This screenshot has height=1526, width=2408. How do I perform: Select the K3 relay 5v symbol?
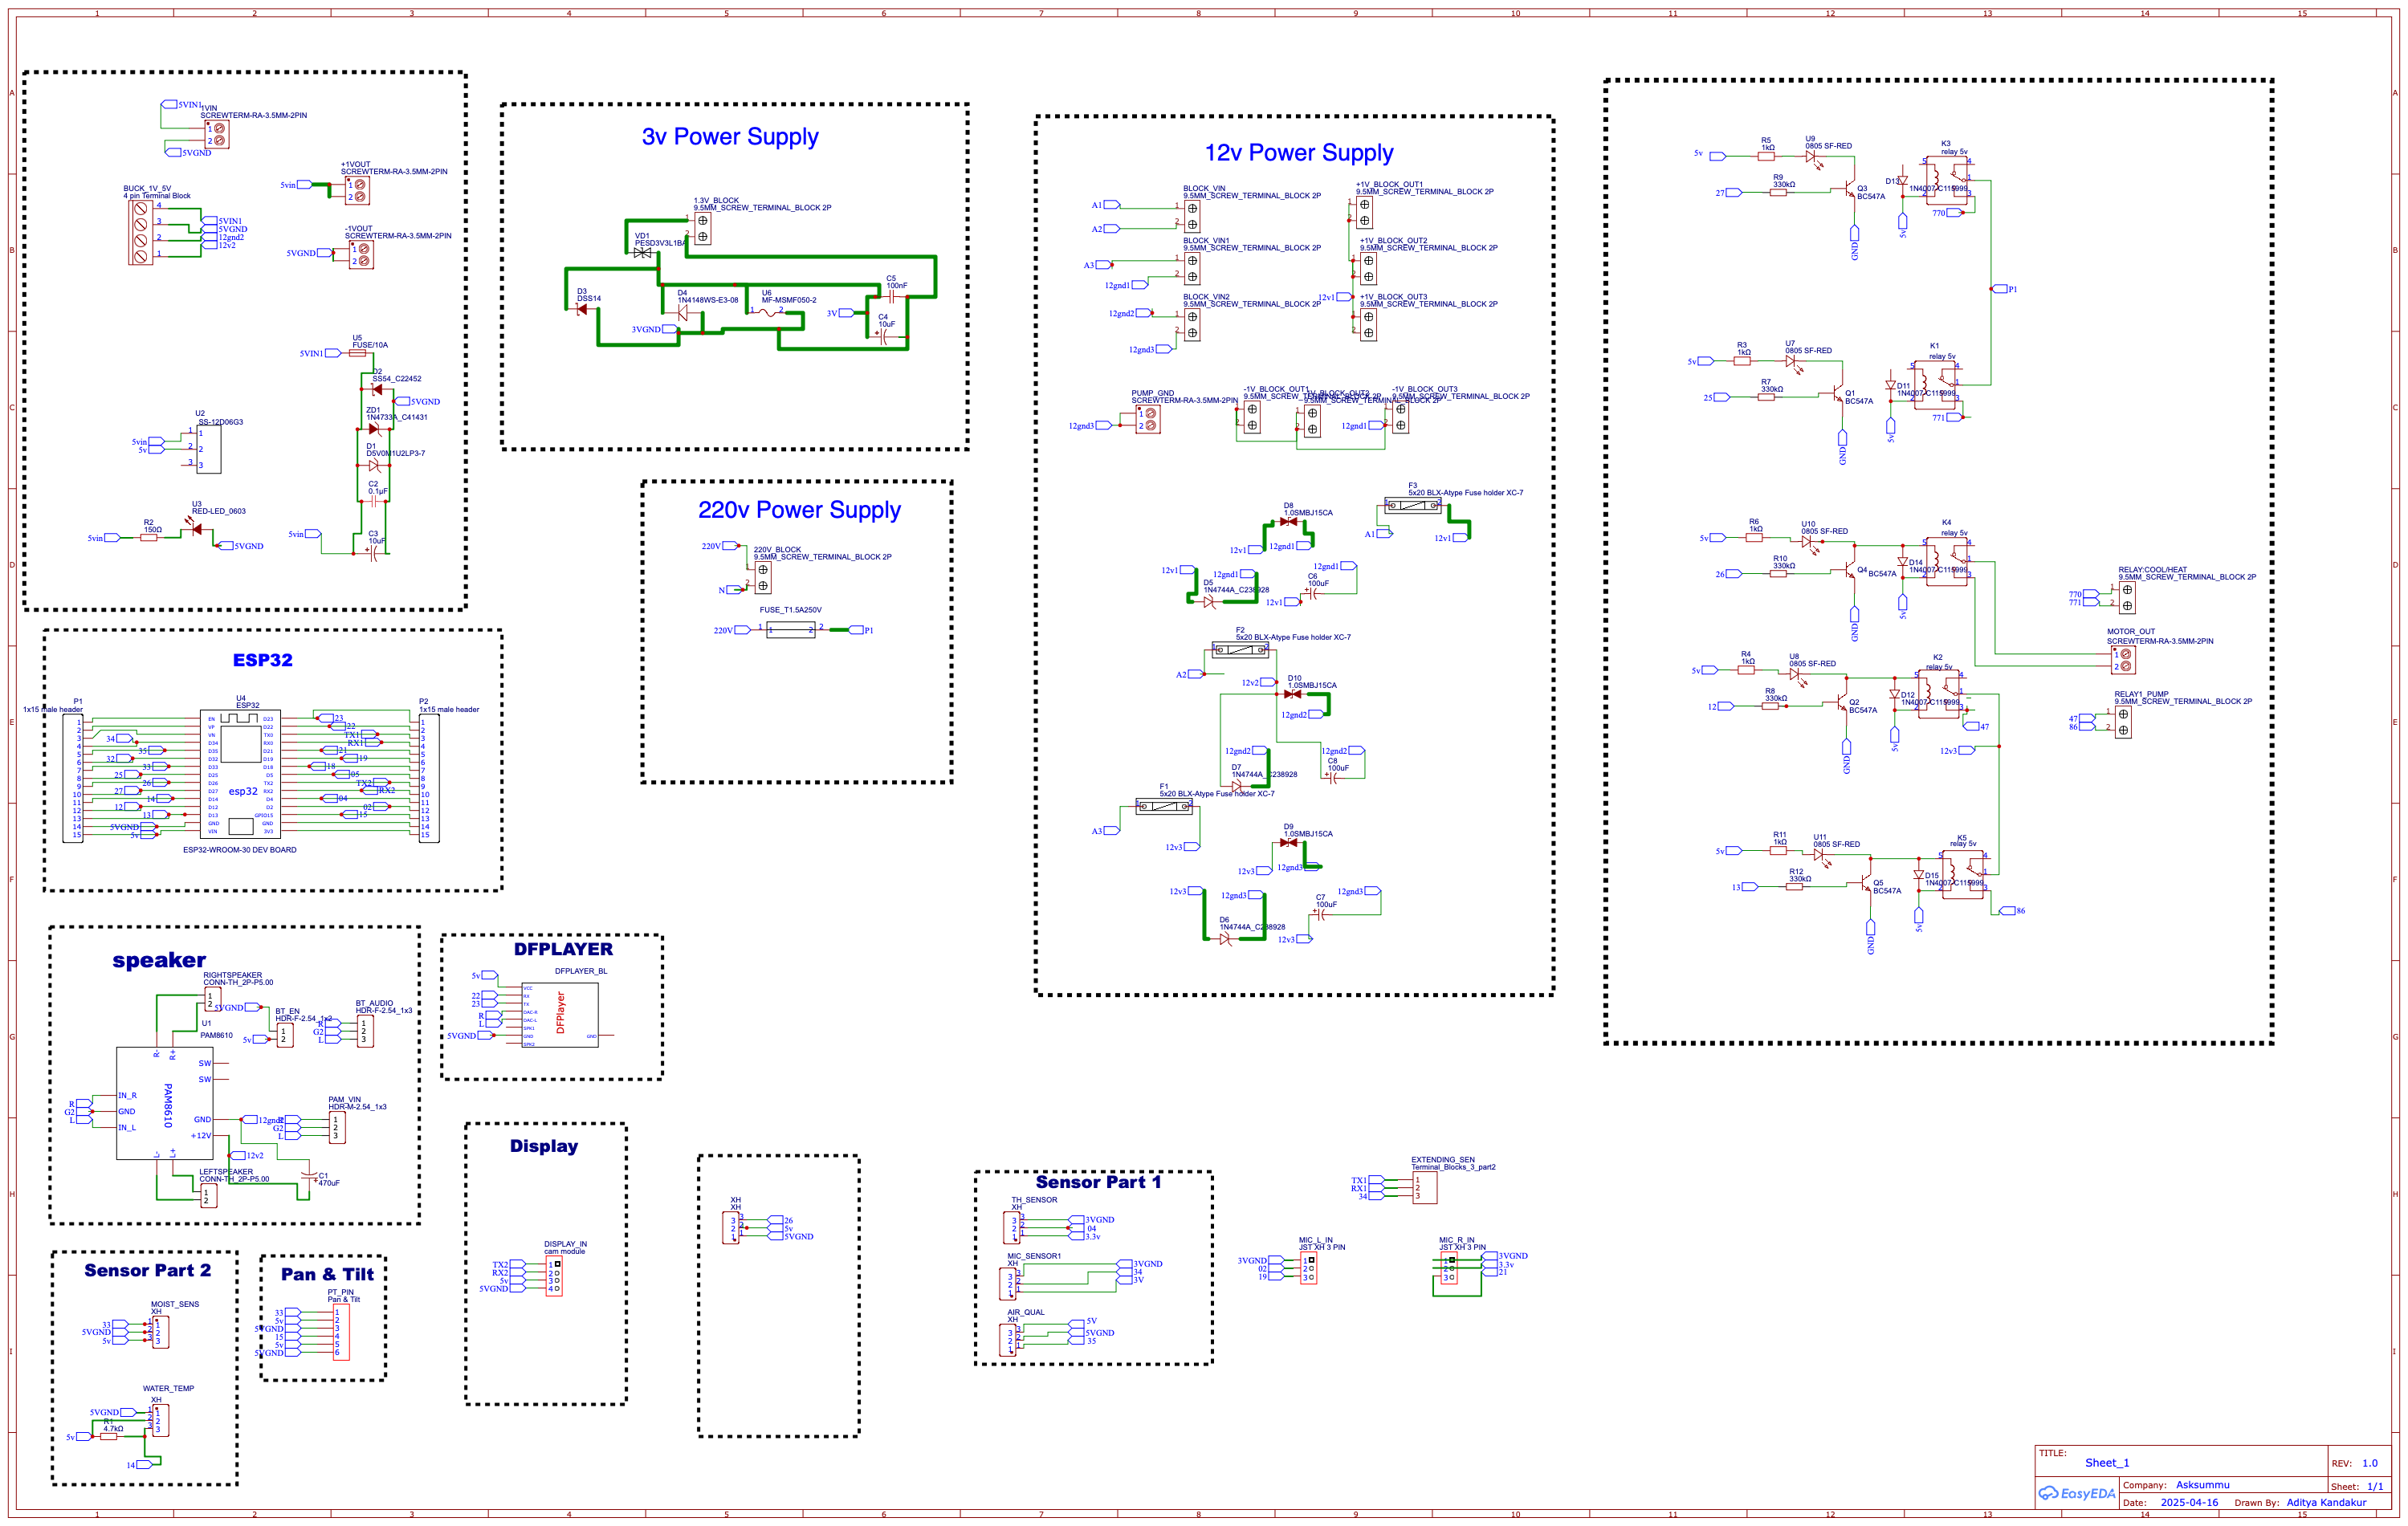(x=1946, y=181)
